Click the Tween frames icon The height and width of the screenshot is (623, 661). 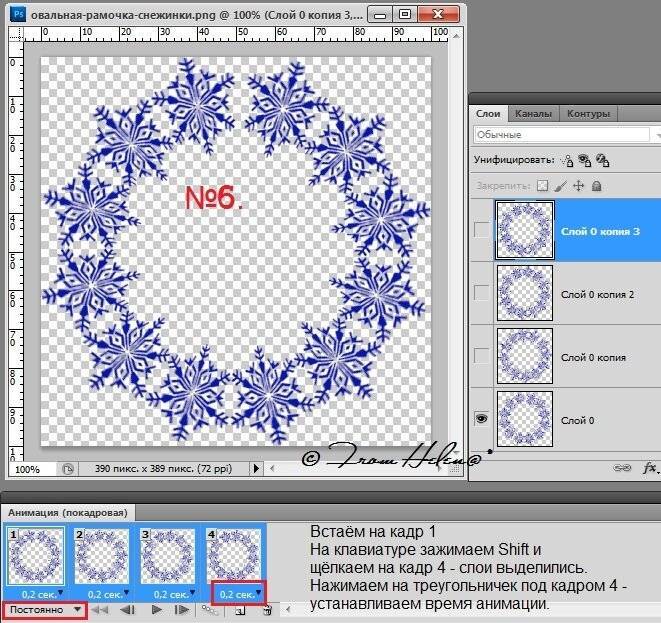click(x=211, y=609)
